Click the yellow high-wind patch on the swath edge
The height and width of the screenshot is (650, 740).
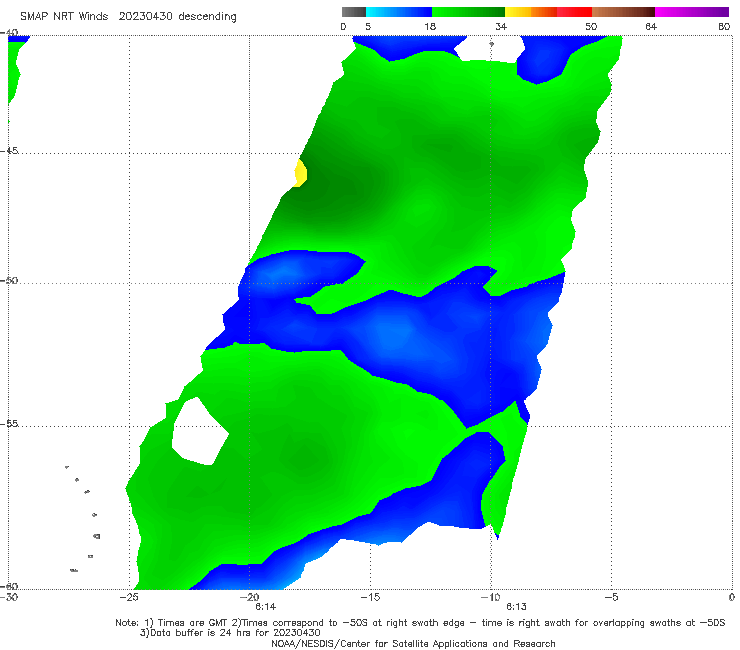tap(300, 173)
